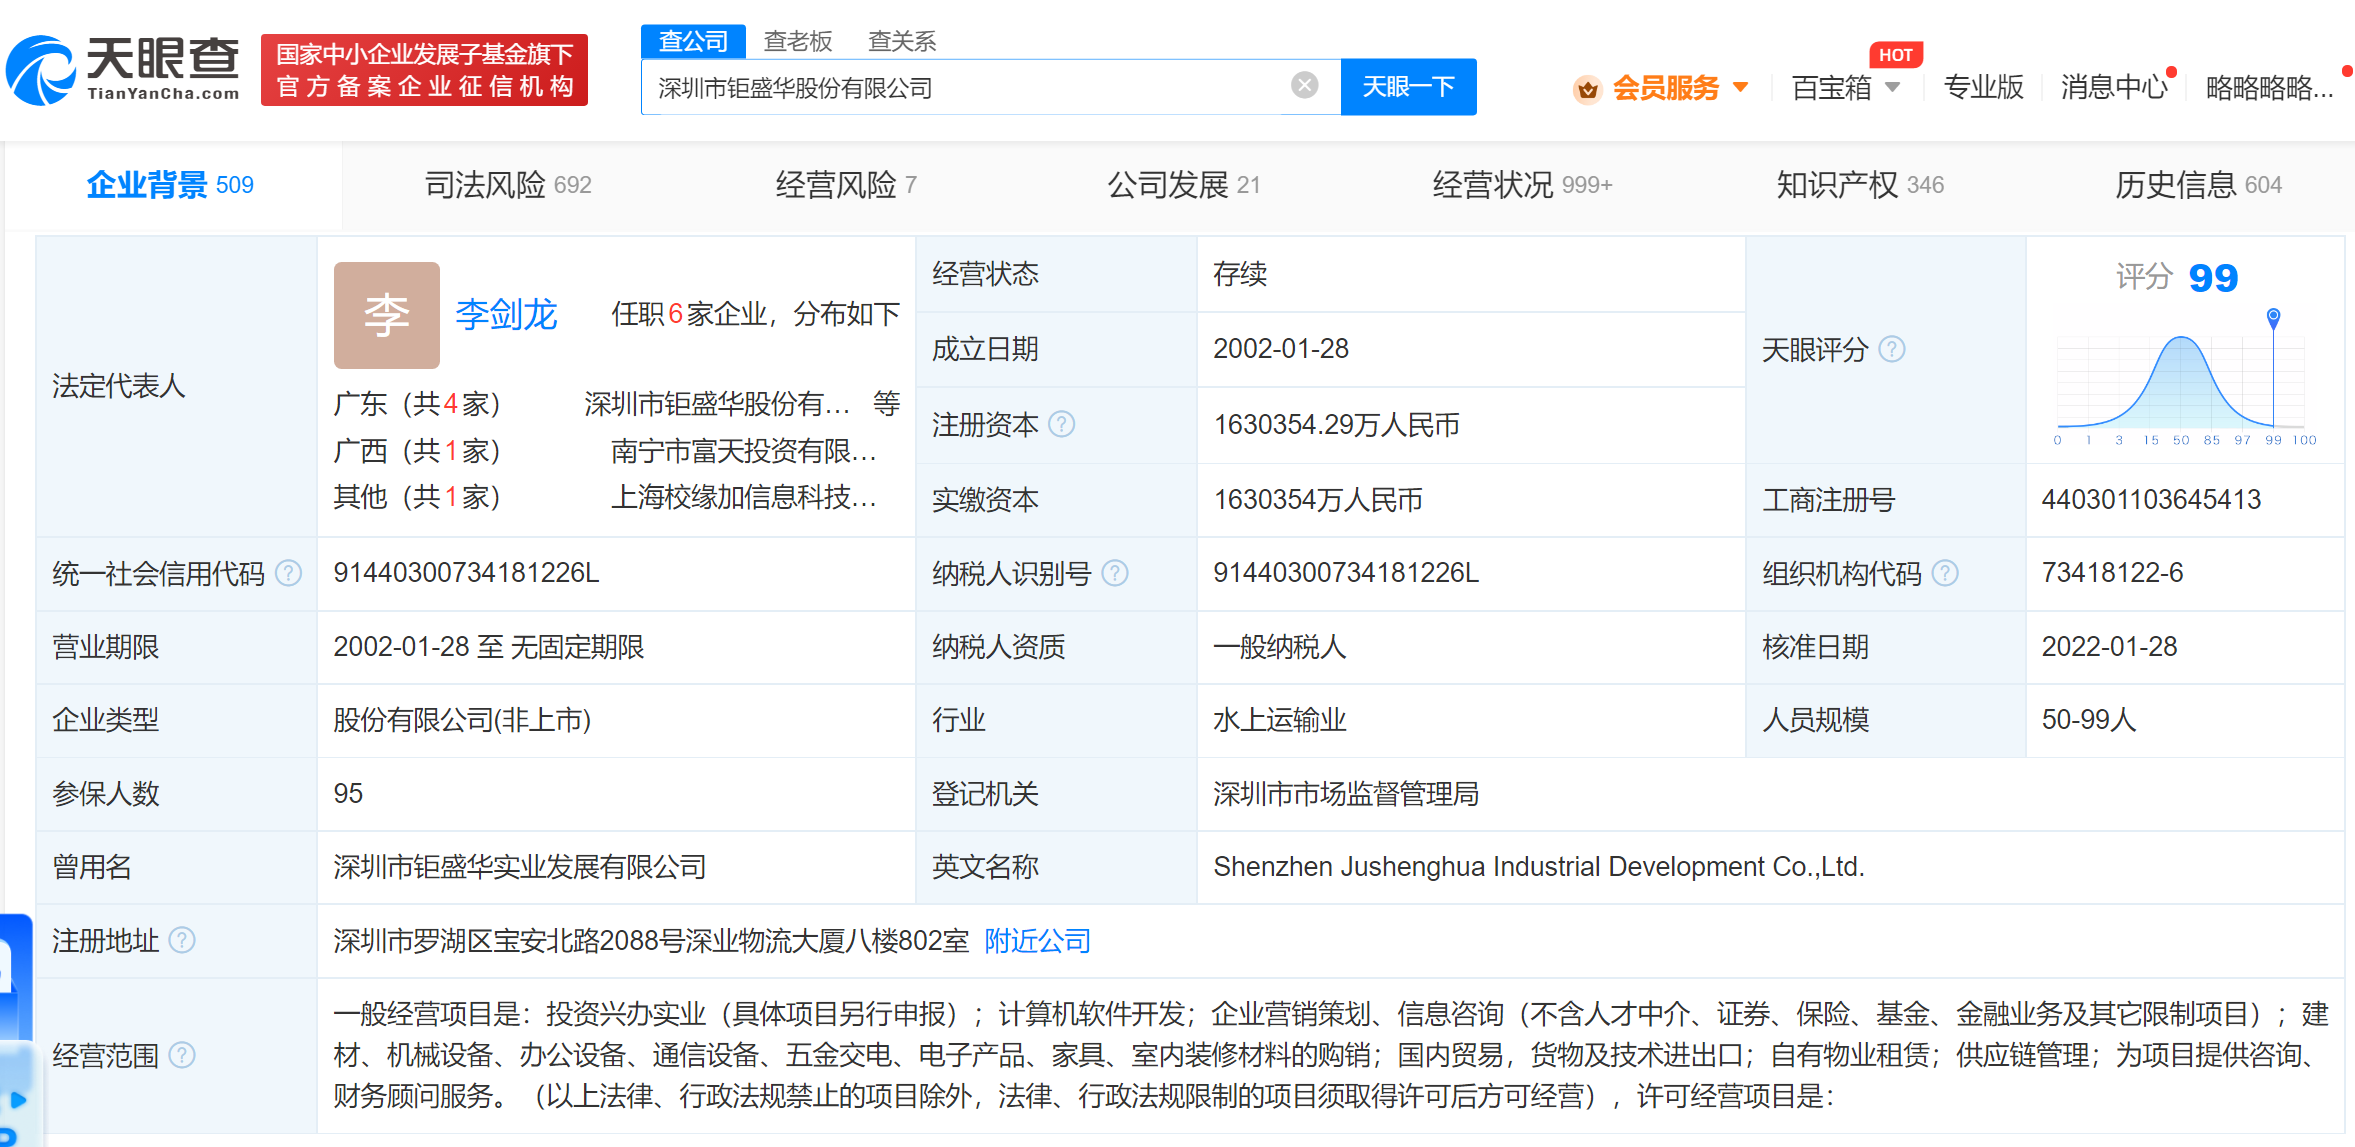Open 深圳市钜盛华股份有... company entry

coord(717,404)
